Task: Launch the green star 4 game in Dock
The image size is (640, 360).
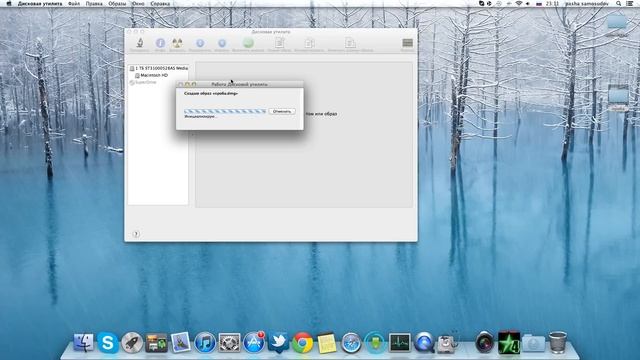Action: (x=509, y=342)
